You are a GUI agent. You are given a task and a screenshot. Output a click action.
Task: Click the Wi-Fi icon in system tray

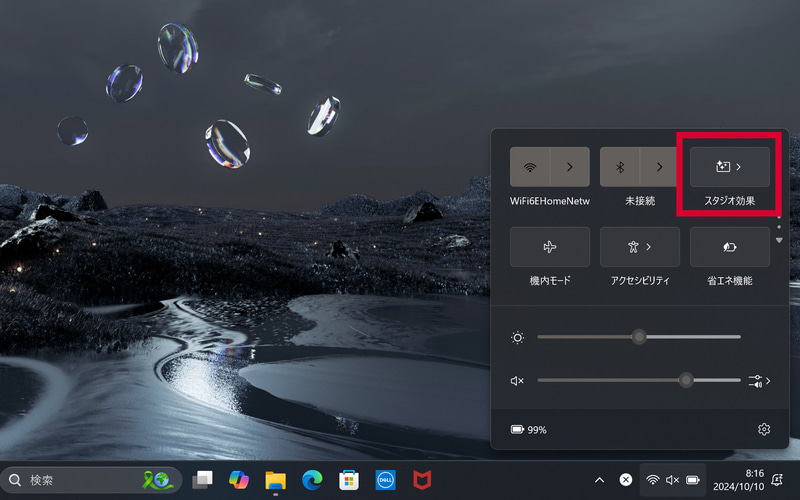653,480
